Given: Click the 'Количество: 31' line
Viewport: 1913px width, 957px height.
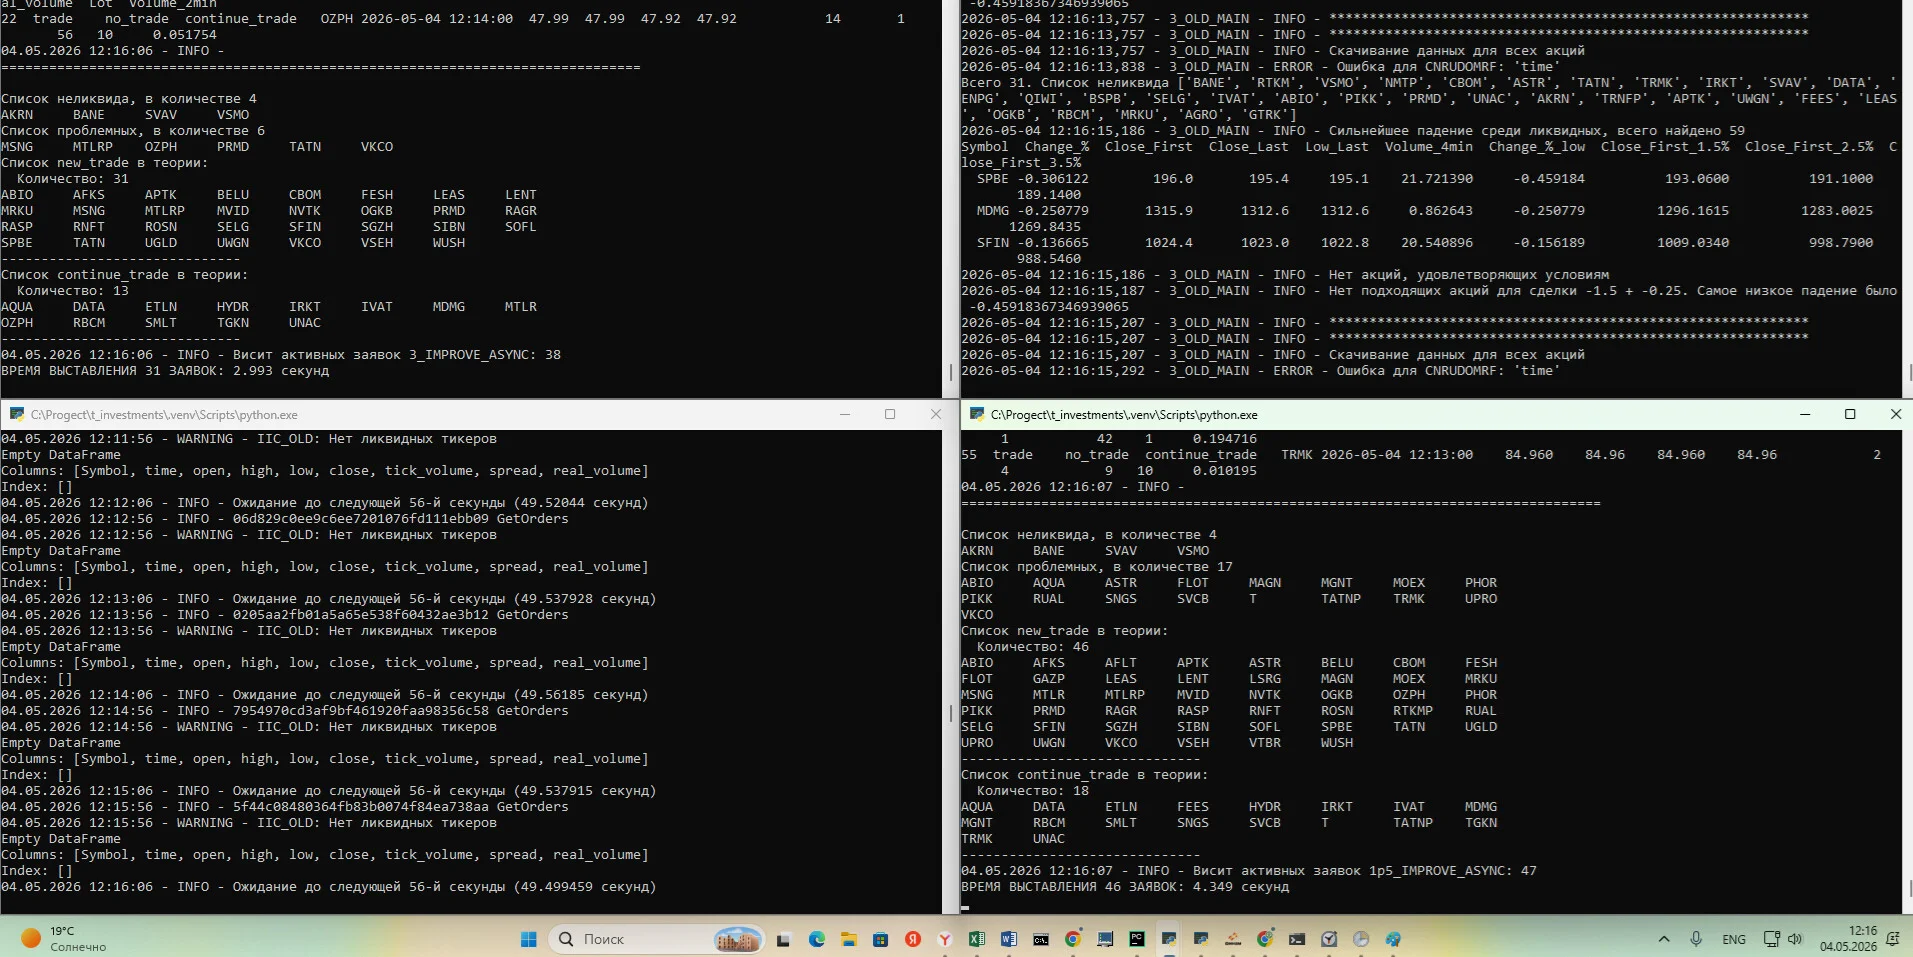Looking at the screenshot, I should coord(73,179).
